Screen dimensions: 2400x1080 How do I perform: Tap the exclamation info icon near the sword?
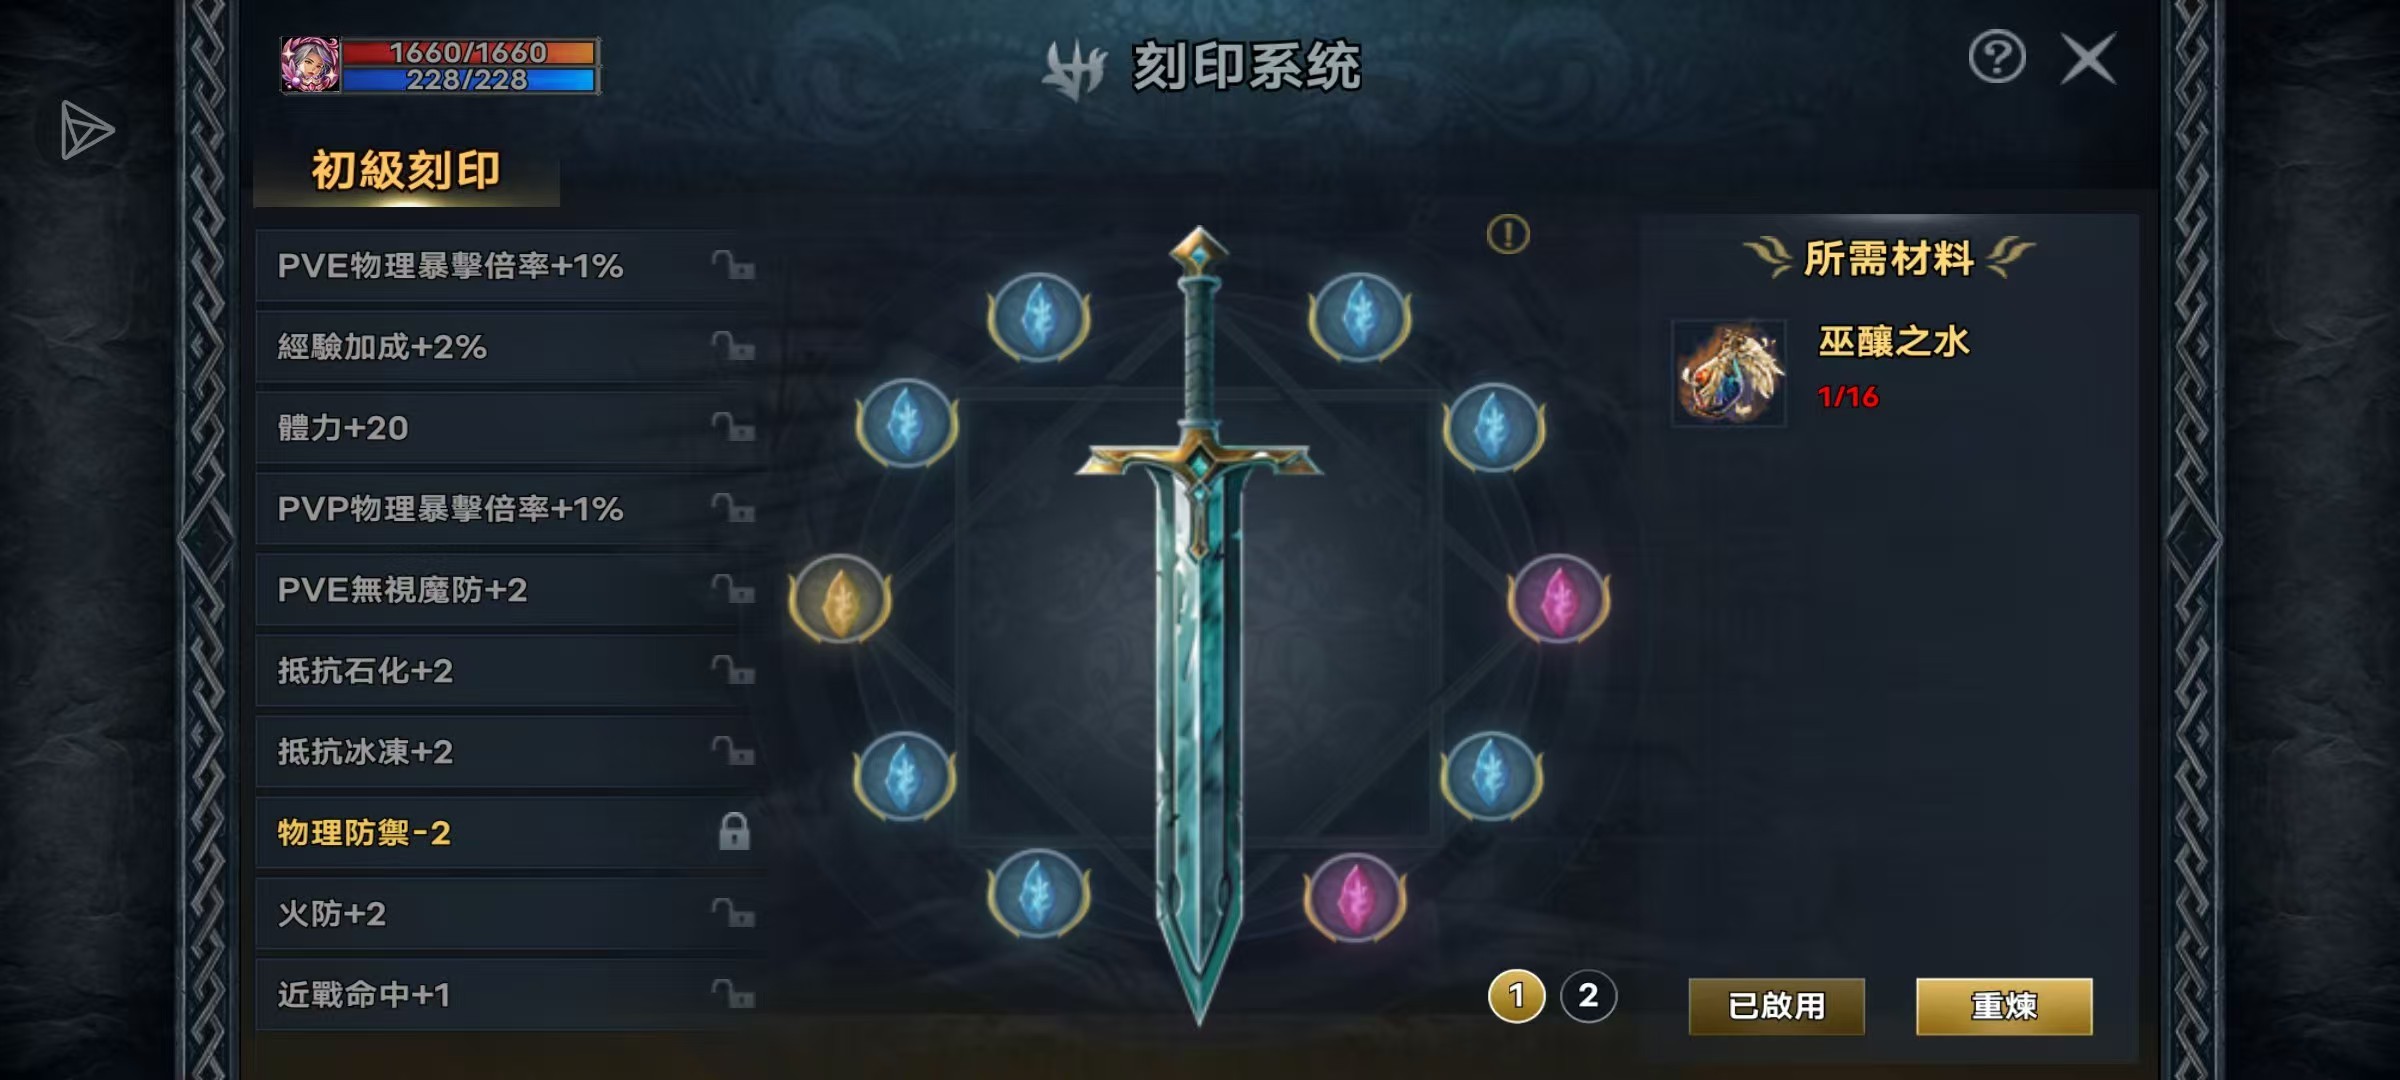point(1508,235)
